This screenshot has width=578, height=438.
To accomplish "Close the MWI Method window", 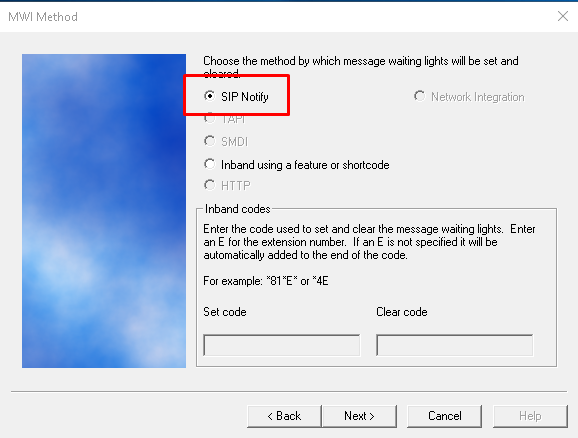I will [x=563, y=16].
